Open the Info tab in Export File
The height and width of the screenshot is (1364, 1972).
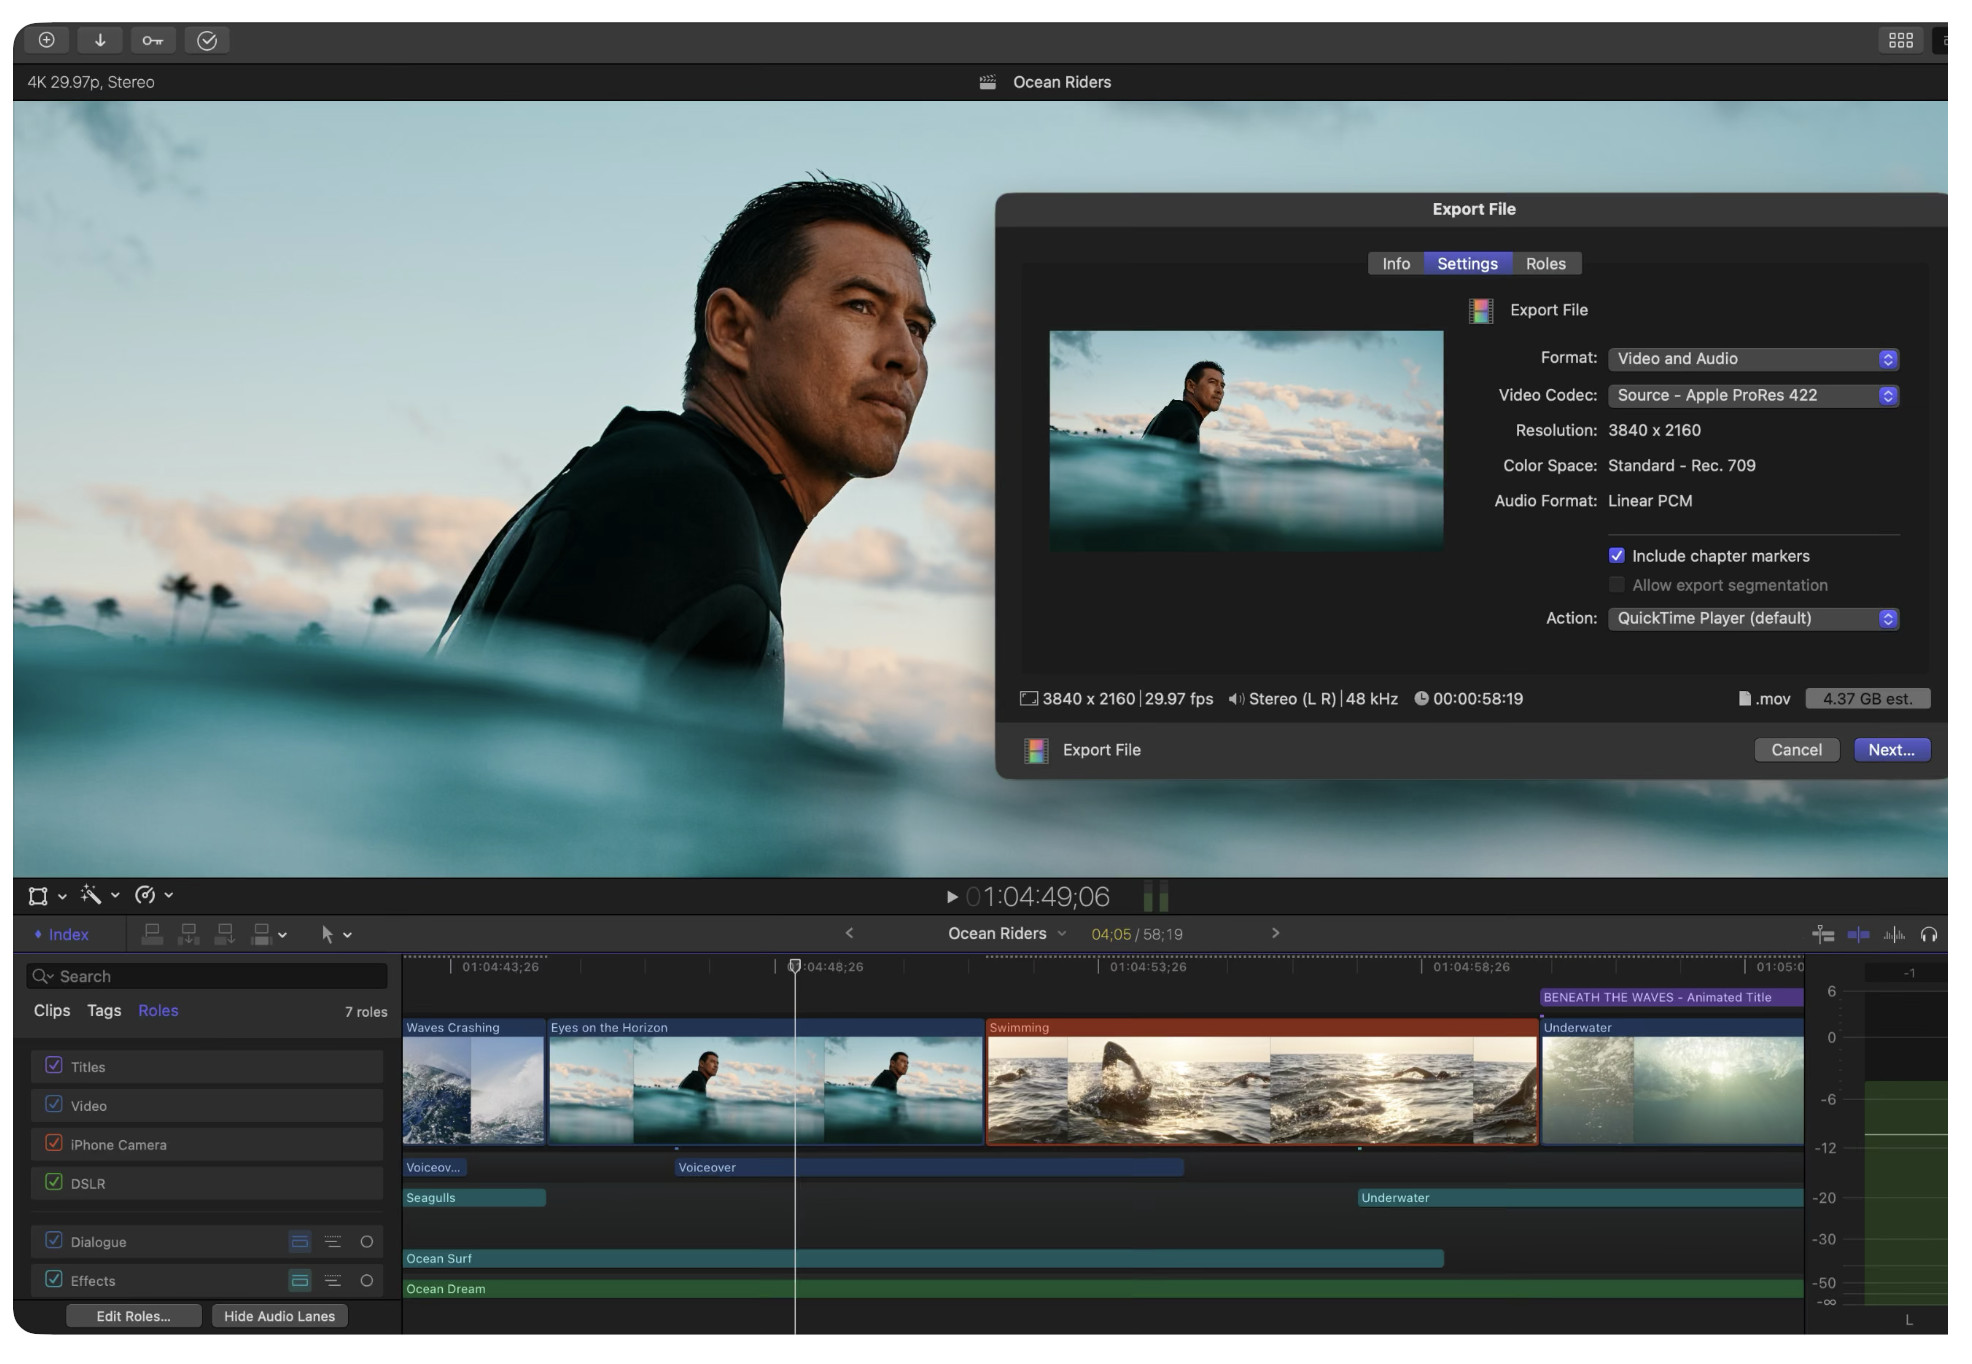[1396, 263]
